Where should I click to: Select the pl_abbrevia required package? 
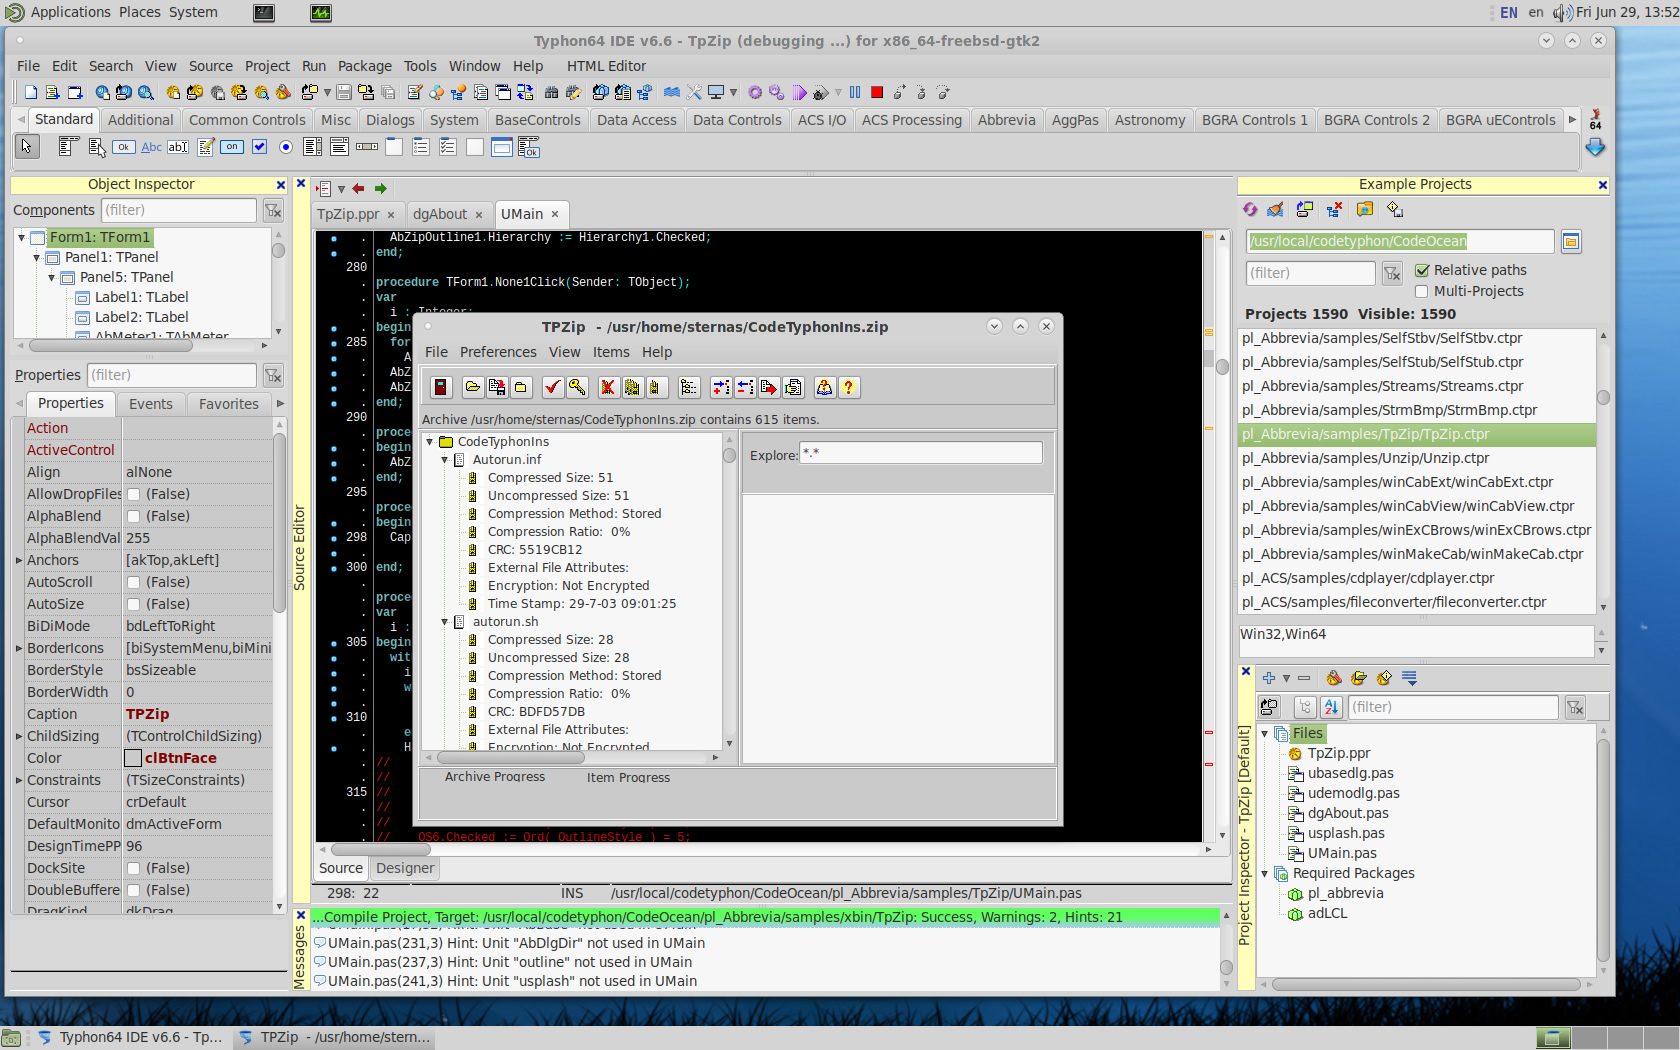point(1345,893)
